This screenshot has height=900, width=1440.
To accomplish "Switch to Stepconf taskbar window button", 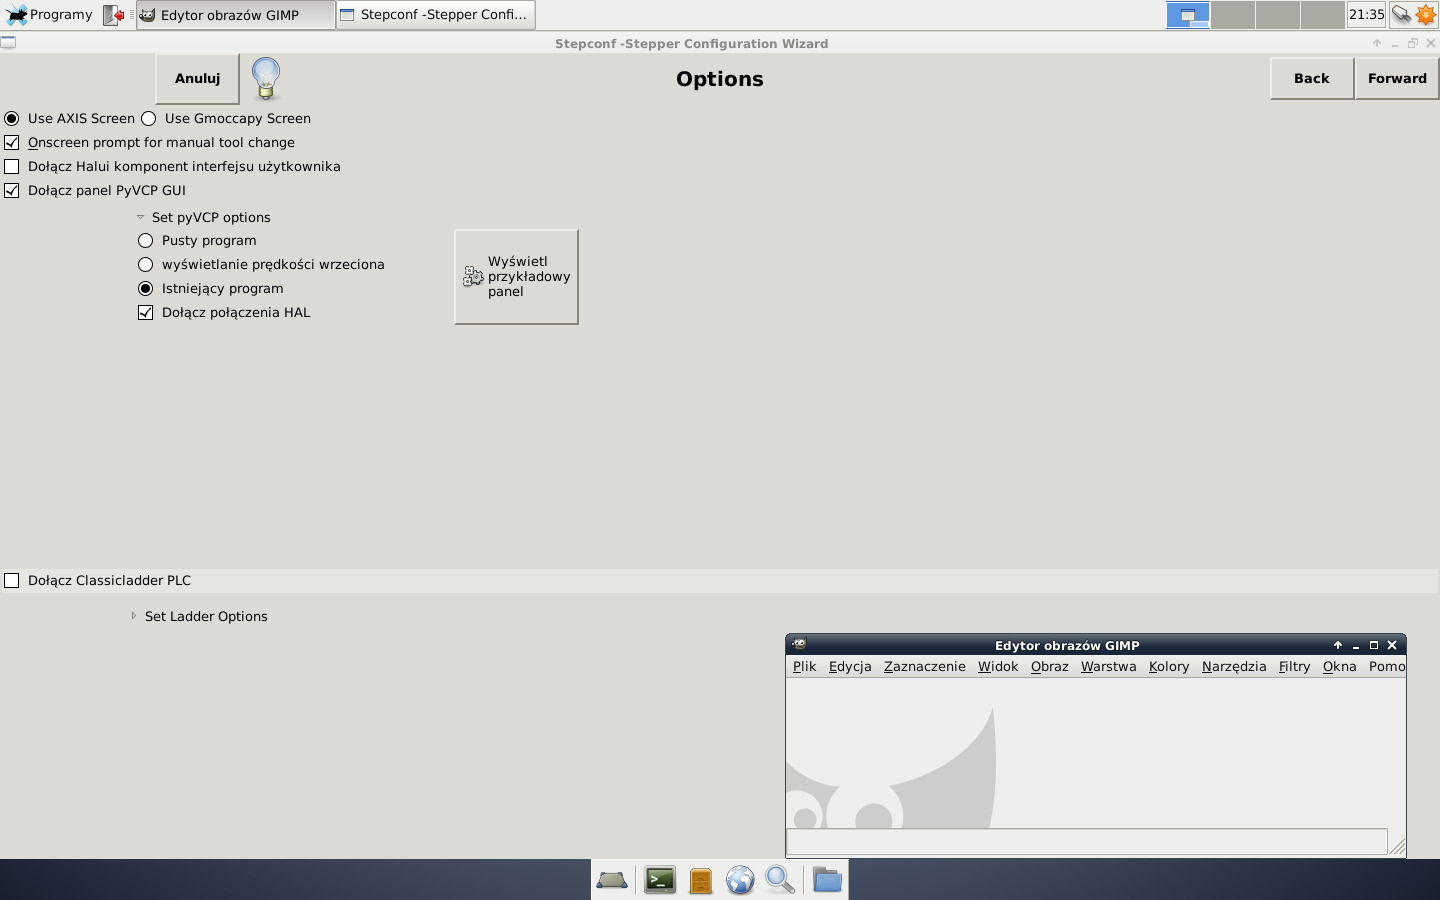I will tap(435, 15).
